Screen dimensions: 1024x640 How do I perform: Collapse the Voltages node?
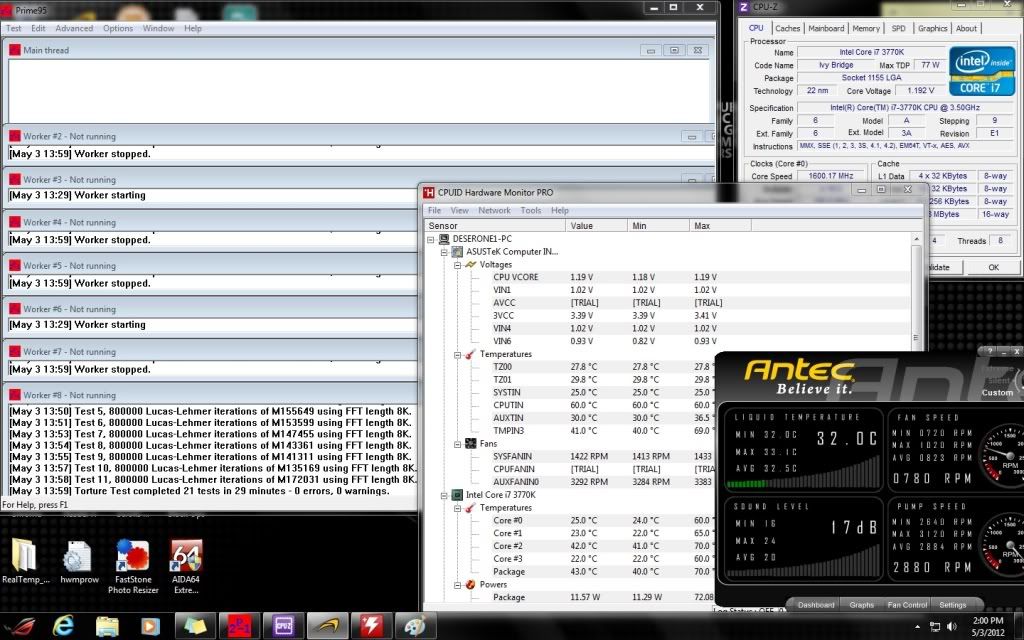pyautogui.click(x=457, y=264)
